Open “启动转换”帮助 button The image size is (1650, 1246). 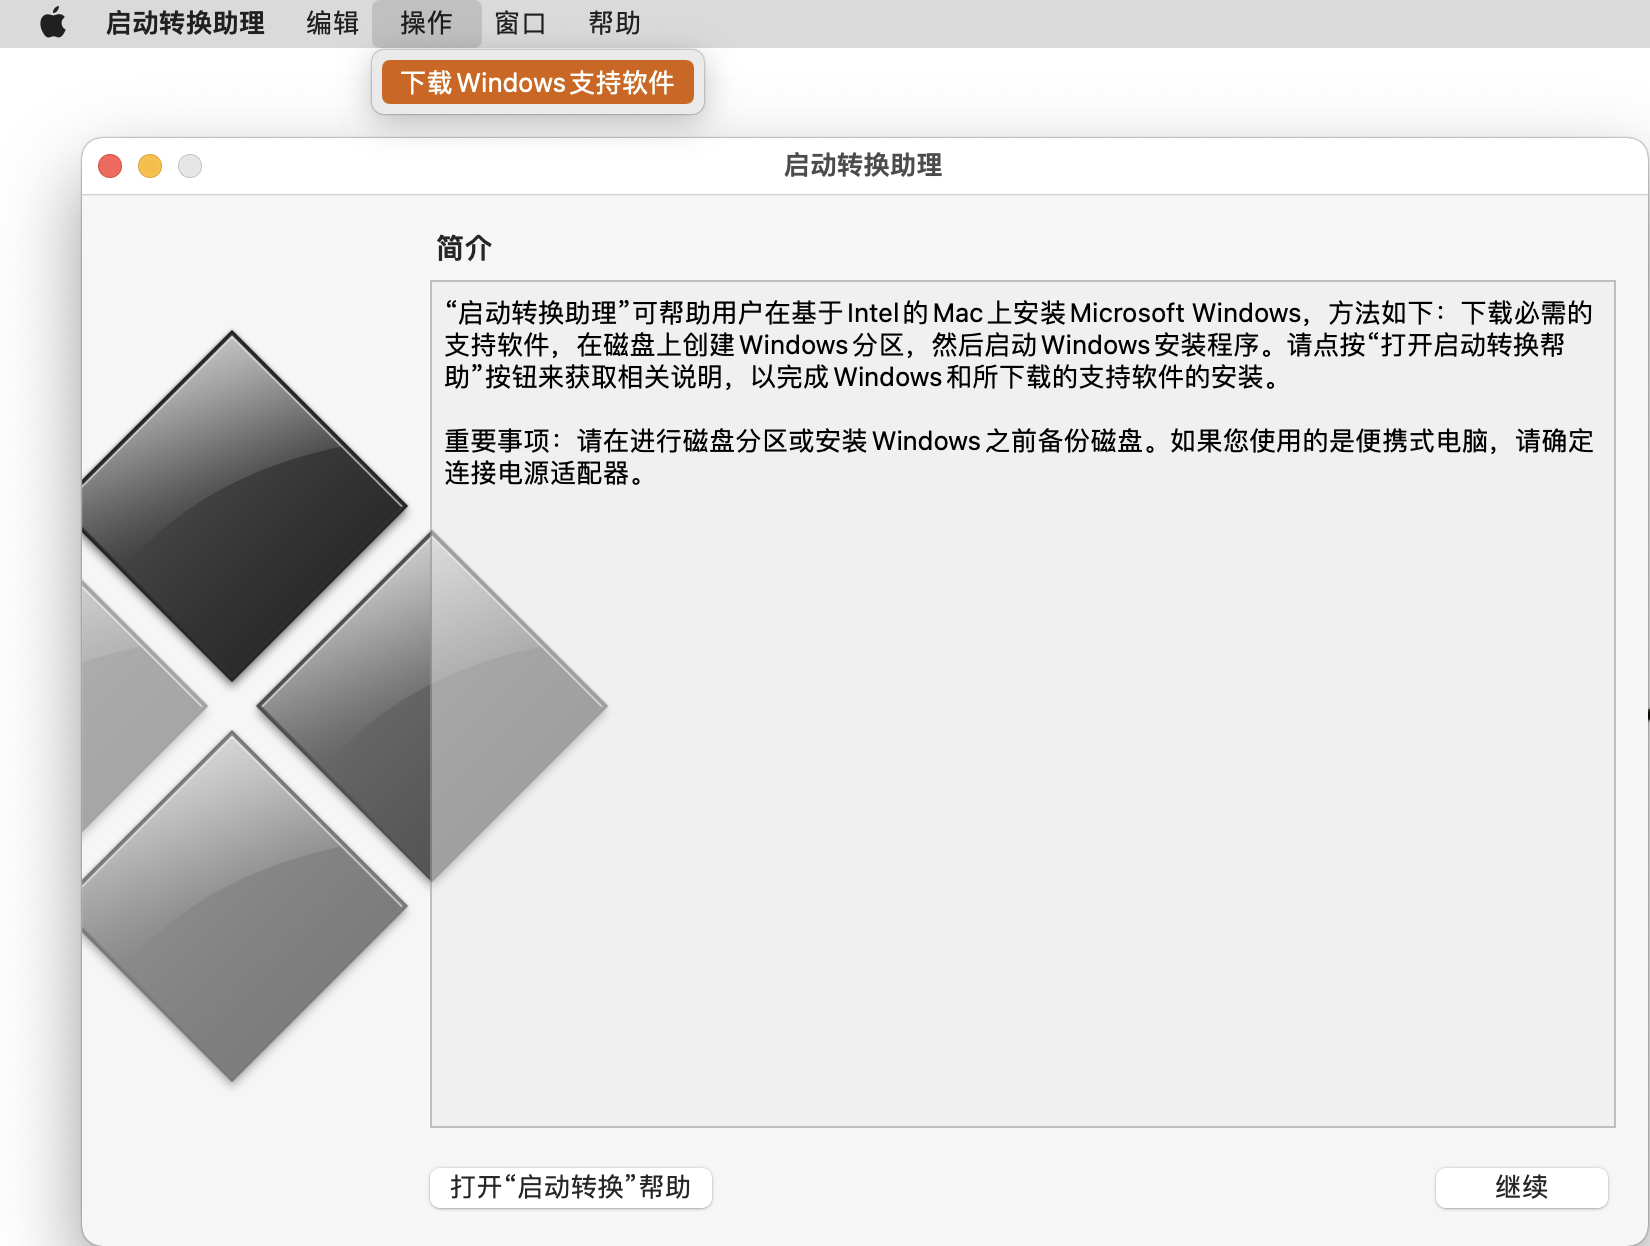click(x=570, y=1187)
